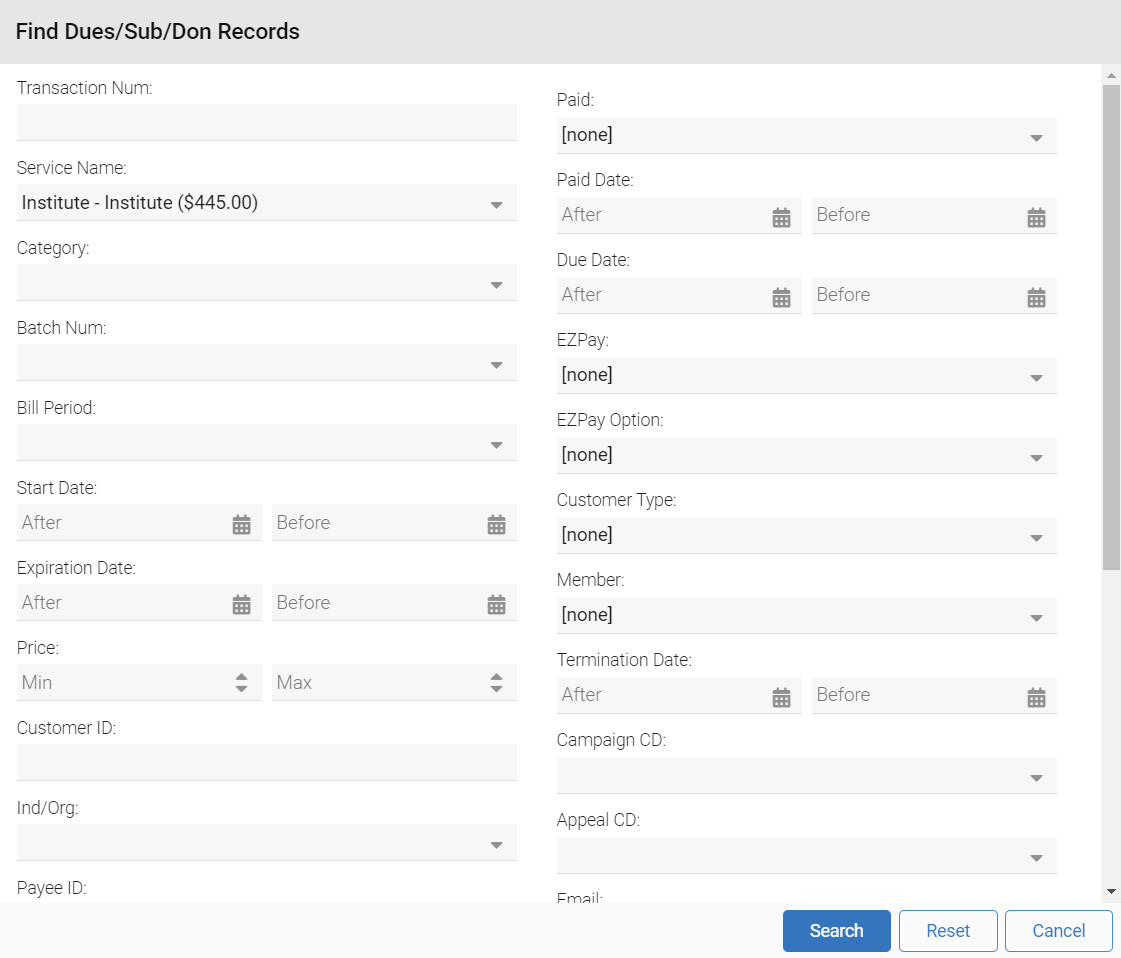Open calendar for Paid Date After field
The height and width of the screenshot is (958, 1121).
(x=781, y=217)
